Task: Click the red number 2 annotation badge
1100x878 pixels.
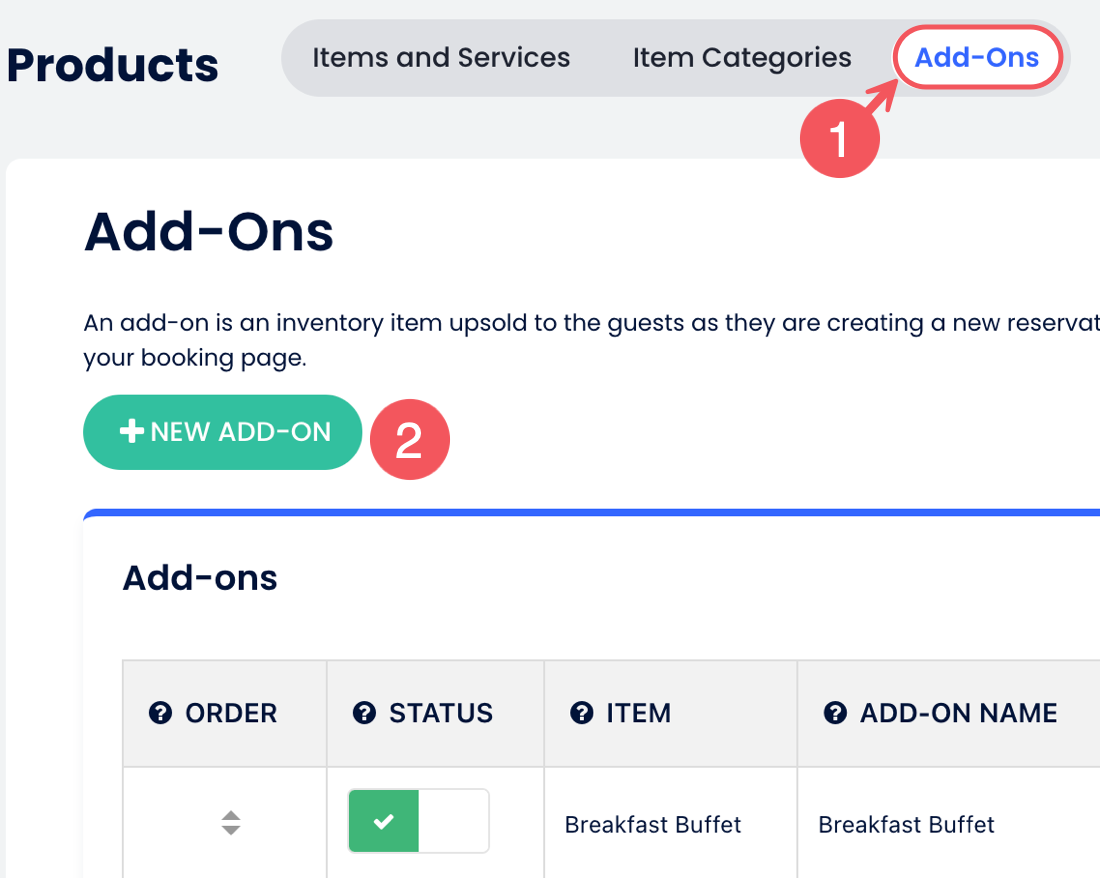Action: coord(410,440)
